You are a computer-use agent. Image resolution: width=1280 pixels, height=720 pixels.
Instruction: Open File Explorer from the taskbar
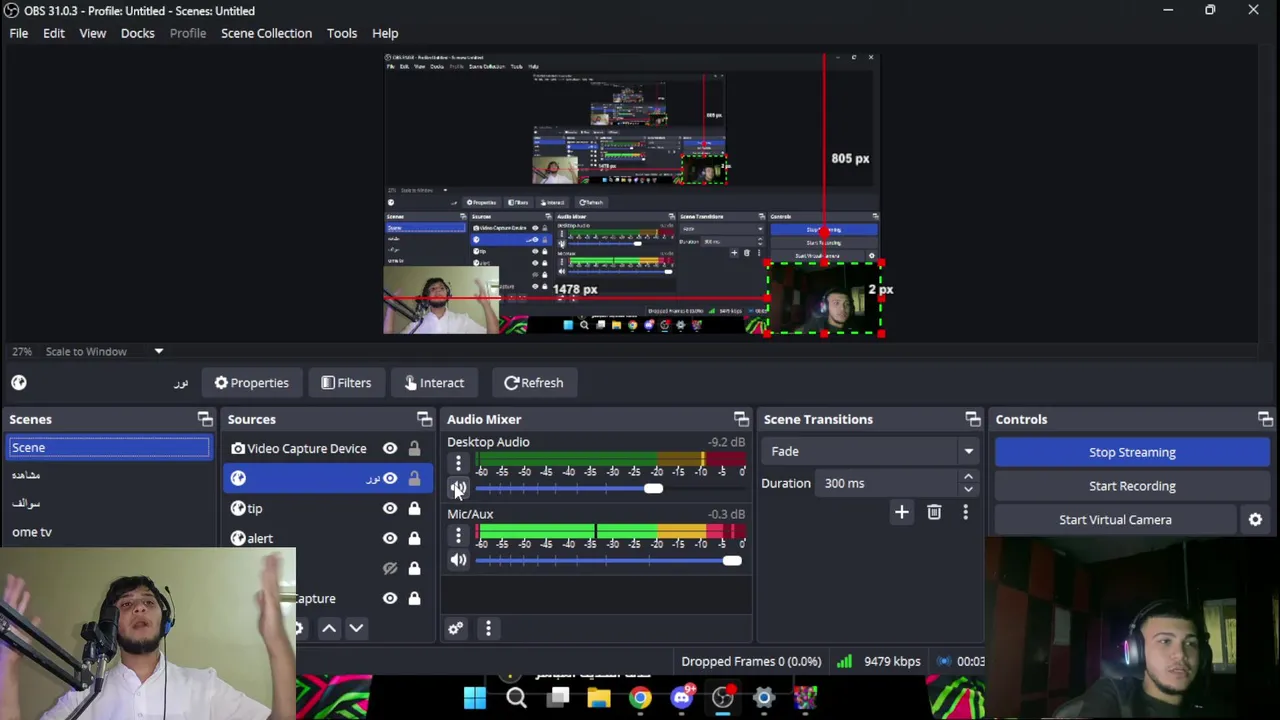(599, 697)
